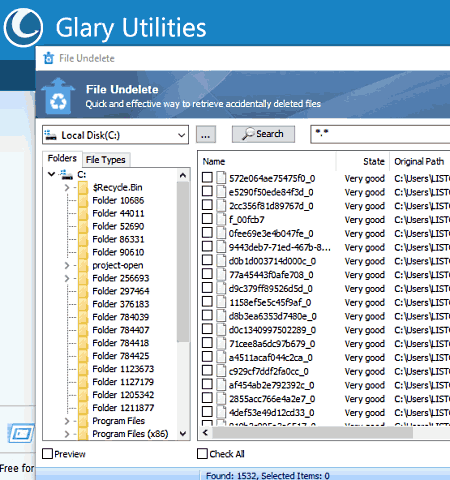Switch to the Folders tab
450x480 pixels.
pyautogui.click(x=62, y=158)
